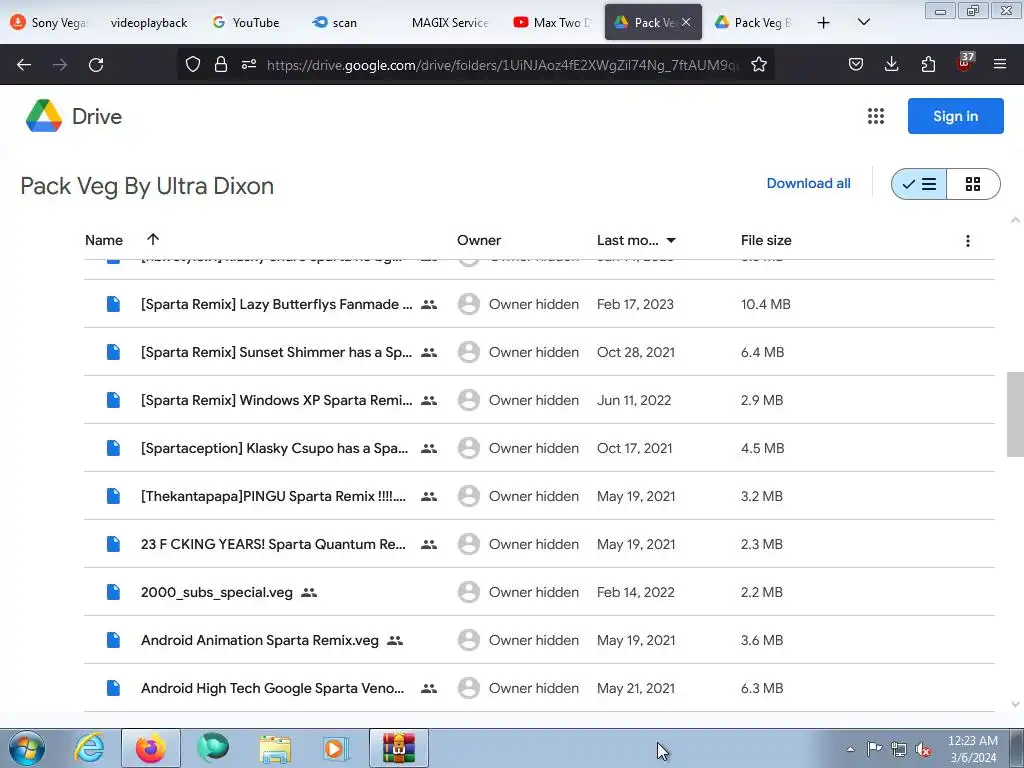Open the Pocket save icon
The image size is (1024, 768).
click(856, 64)
